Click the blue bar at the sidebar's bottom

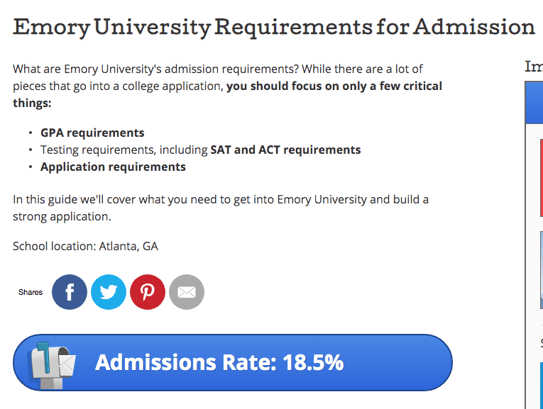(541, 385)
